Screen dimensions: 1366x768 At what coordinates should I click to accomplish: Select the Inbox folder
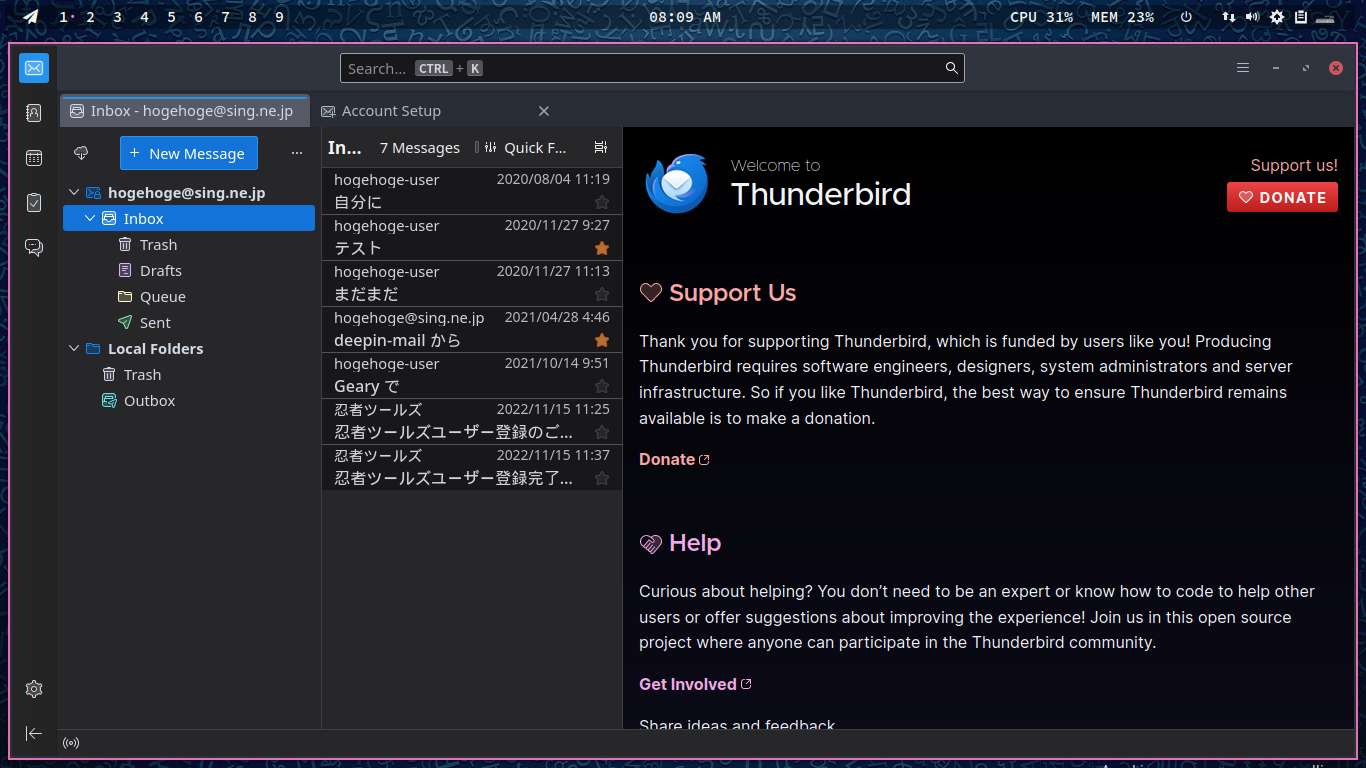click(x=189, y=218)
